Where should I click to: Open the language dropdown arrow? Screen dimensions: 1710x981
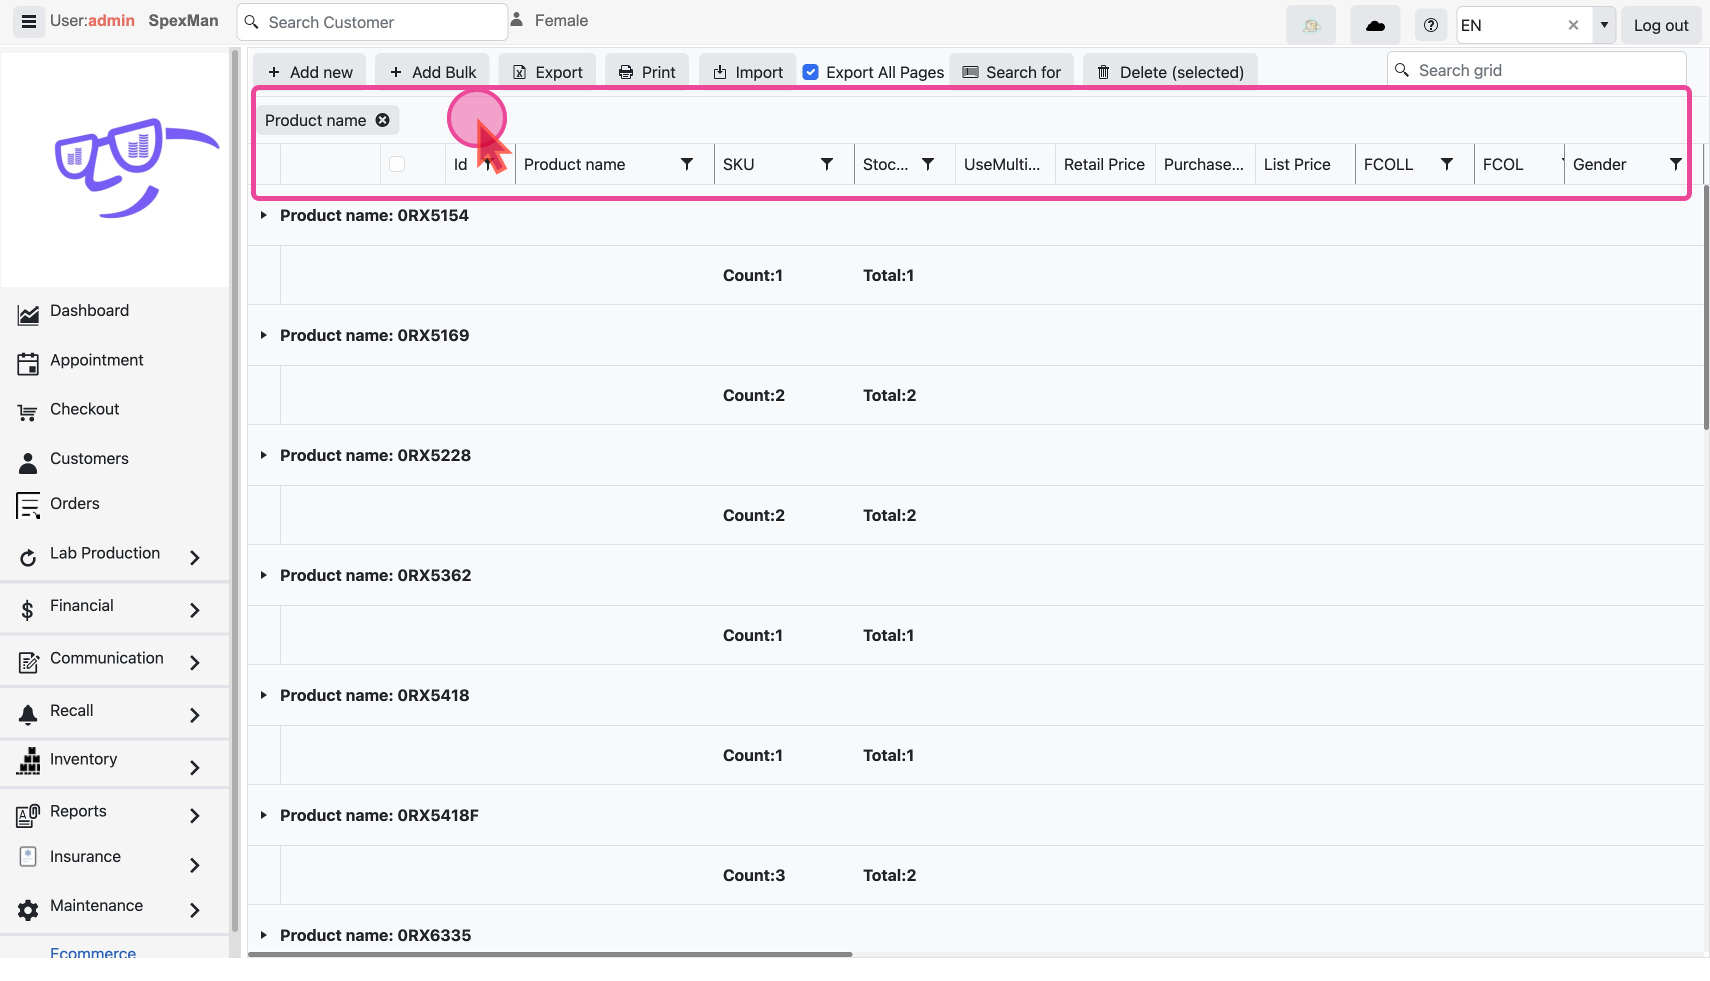pos(1604,25)
